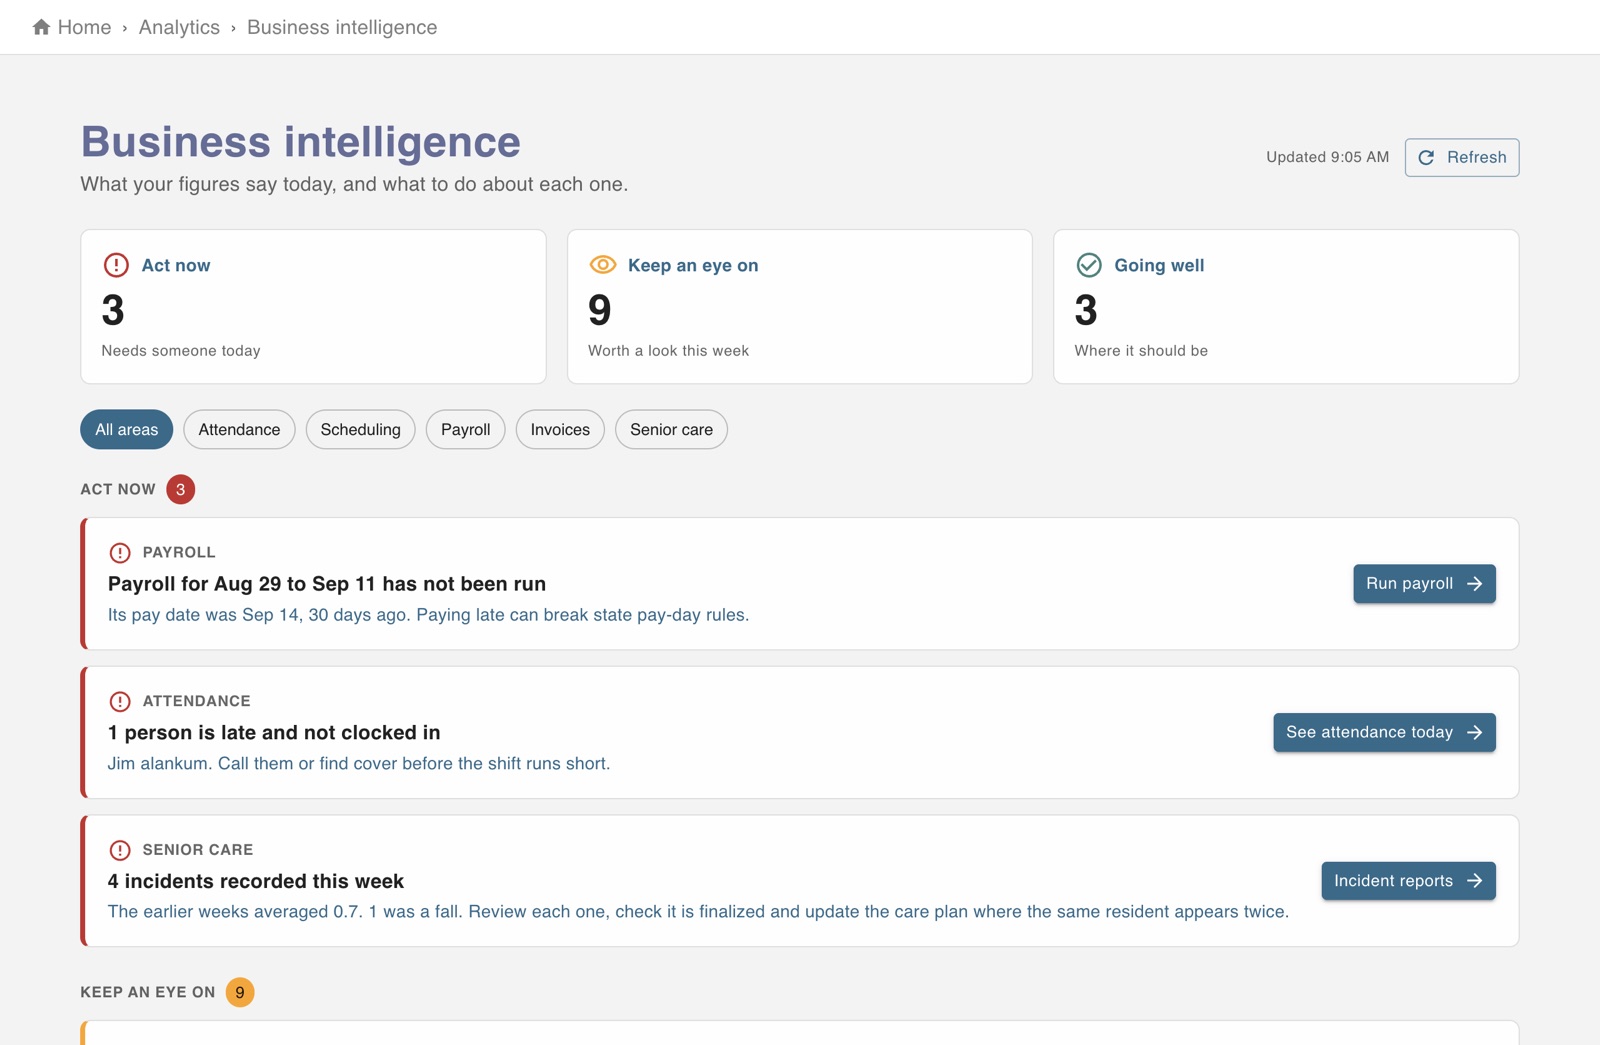
Task: Click the What your figures say subtitle
Action: click(354, 184)
